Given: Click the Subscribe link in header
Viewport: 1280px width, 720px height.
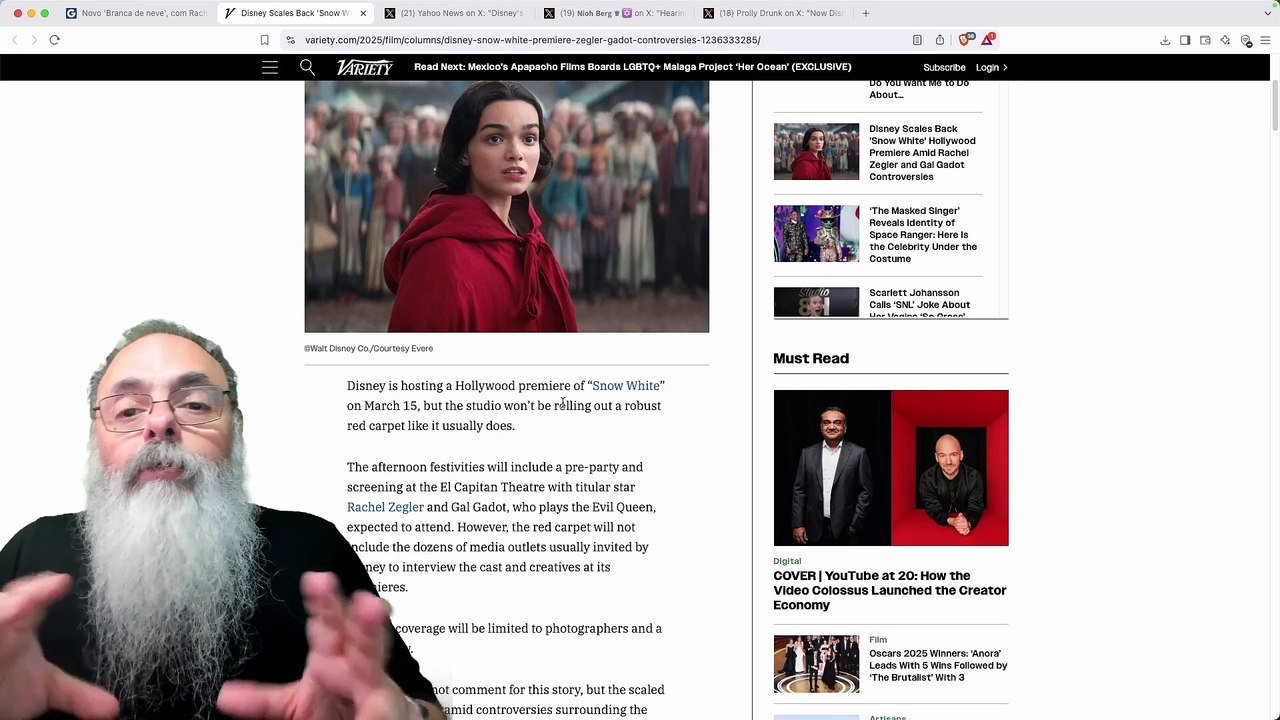Looking at the screenshot, I should click(x=944, y=67).
